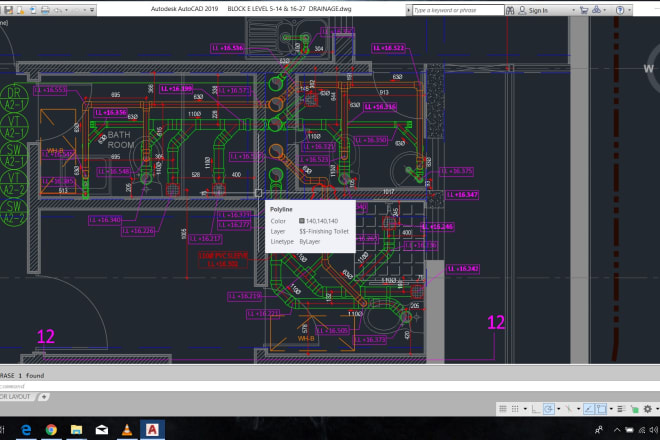The height and width of the screenshot is (440, 660).
Task: Click '$$-Finishing Toilet' layer name in tooltip
Action: coord(324,231)
